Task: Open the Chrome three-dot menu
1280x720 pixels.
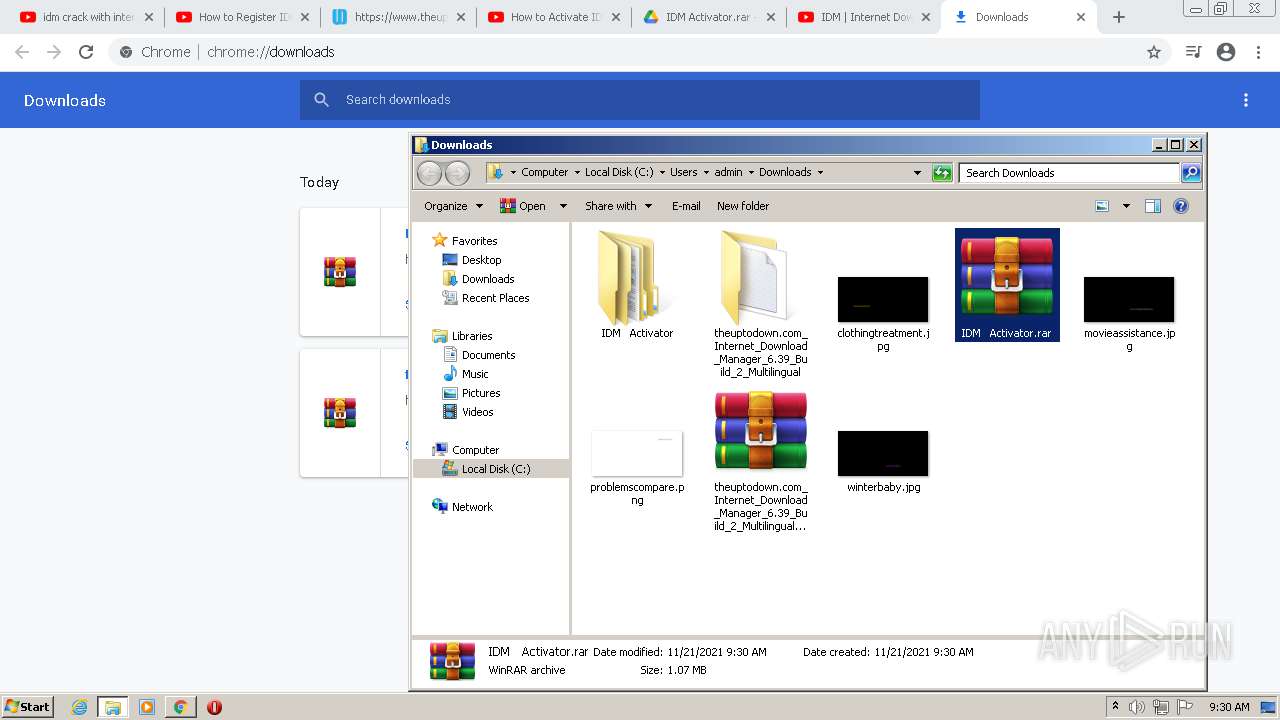Action: coord(1259,52)
